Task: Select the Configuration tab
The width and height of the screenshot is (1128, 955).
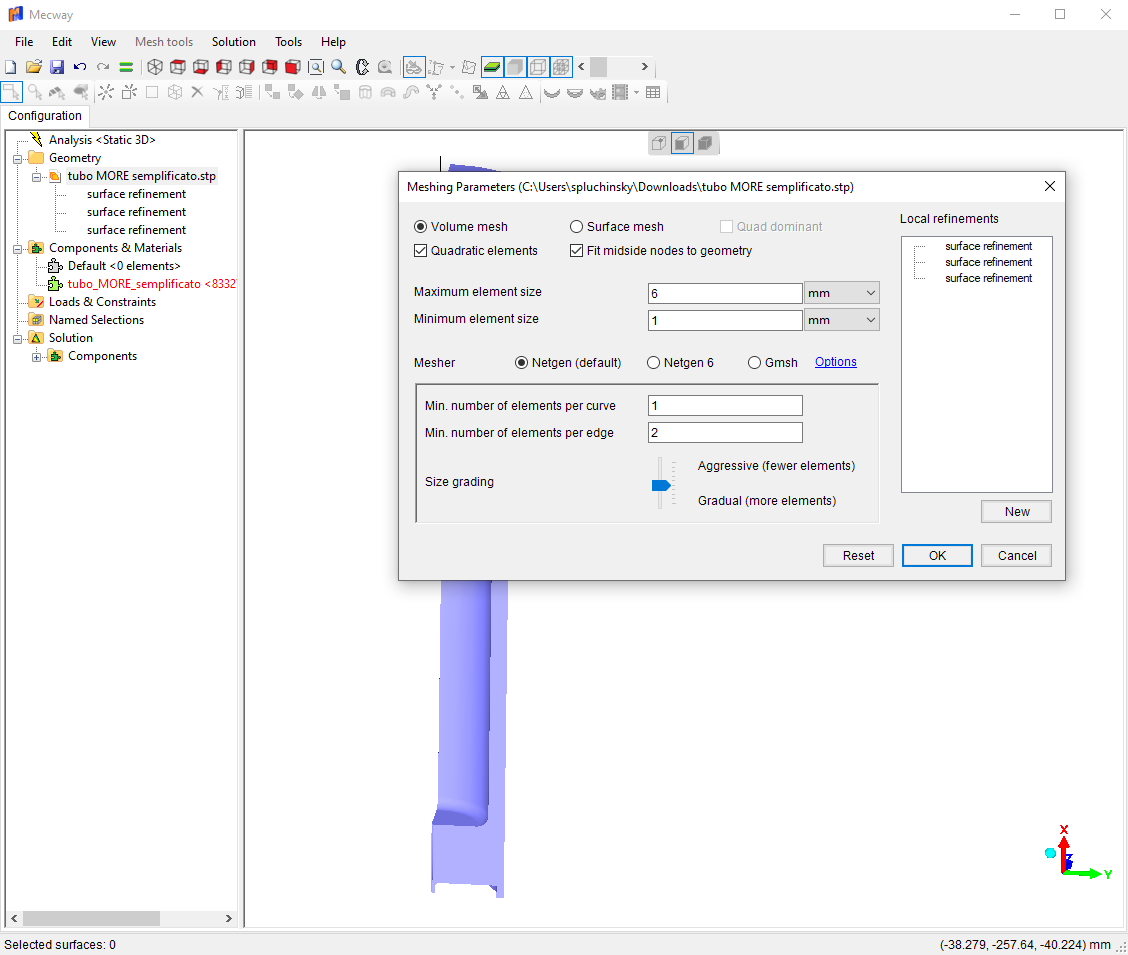Action: (x=45, y=116)
